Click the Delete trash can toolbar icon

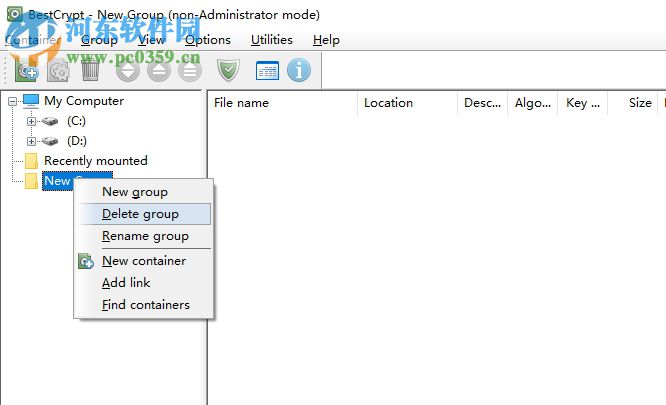pos(90,70)
